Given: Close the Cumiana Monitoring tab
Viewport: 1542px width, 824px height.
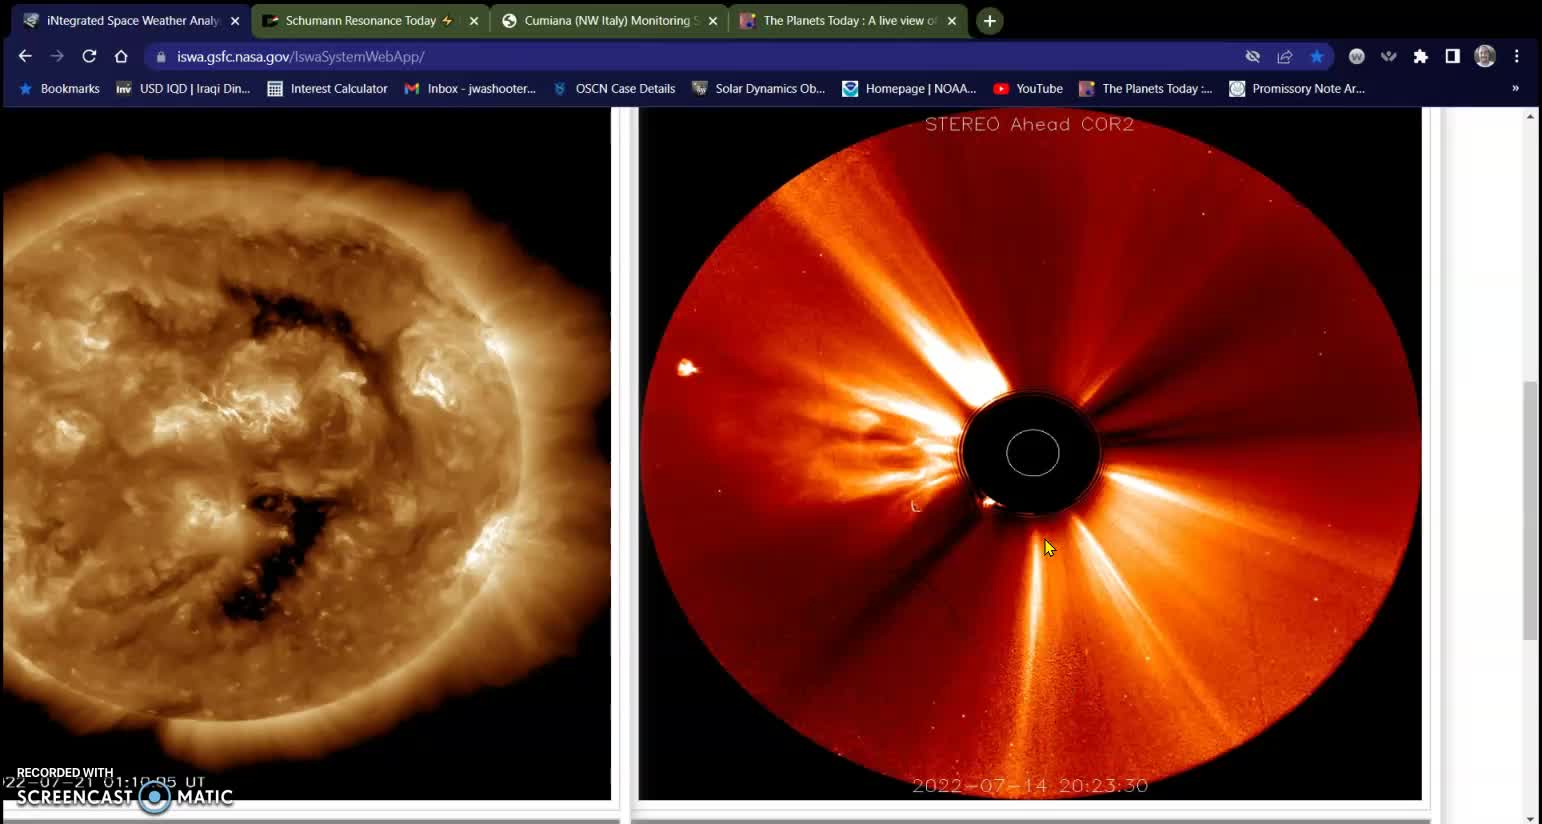Looking at the screenshot, I should (x=713, y=21).
